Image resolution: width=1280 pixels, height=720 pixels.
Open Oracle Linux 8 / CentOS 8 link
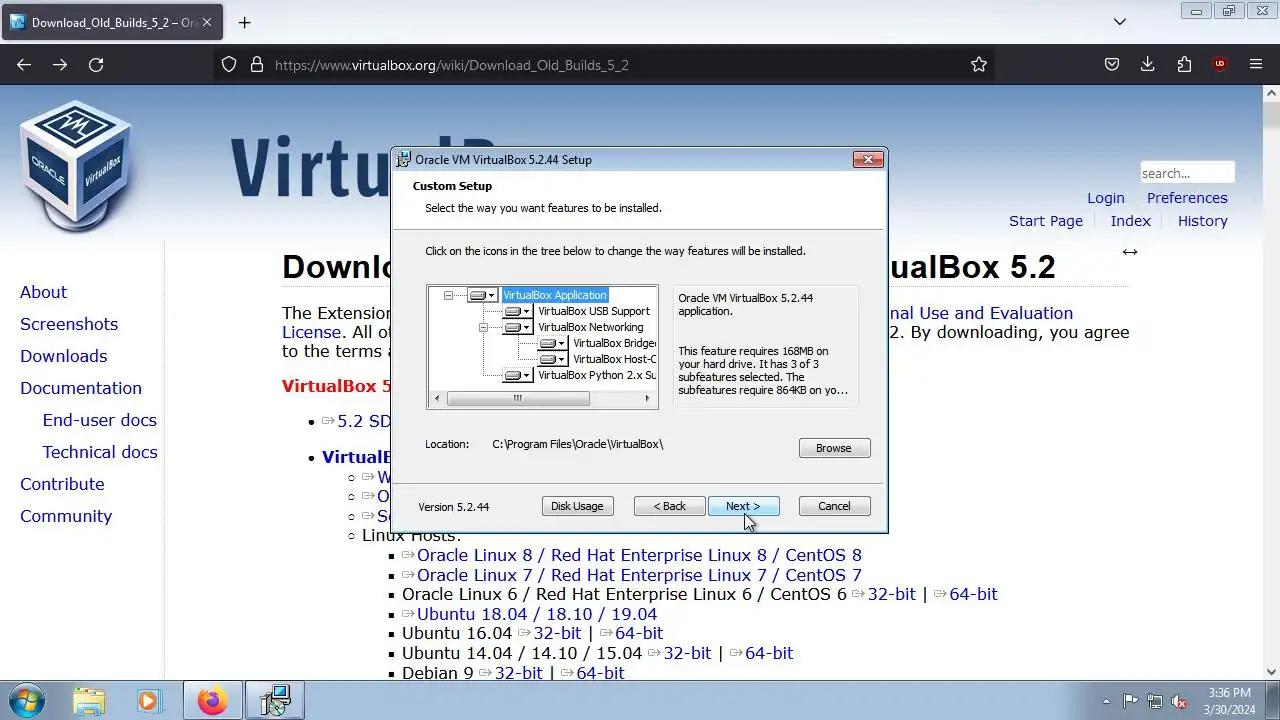639,555
